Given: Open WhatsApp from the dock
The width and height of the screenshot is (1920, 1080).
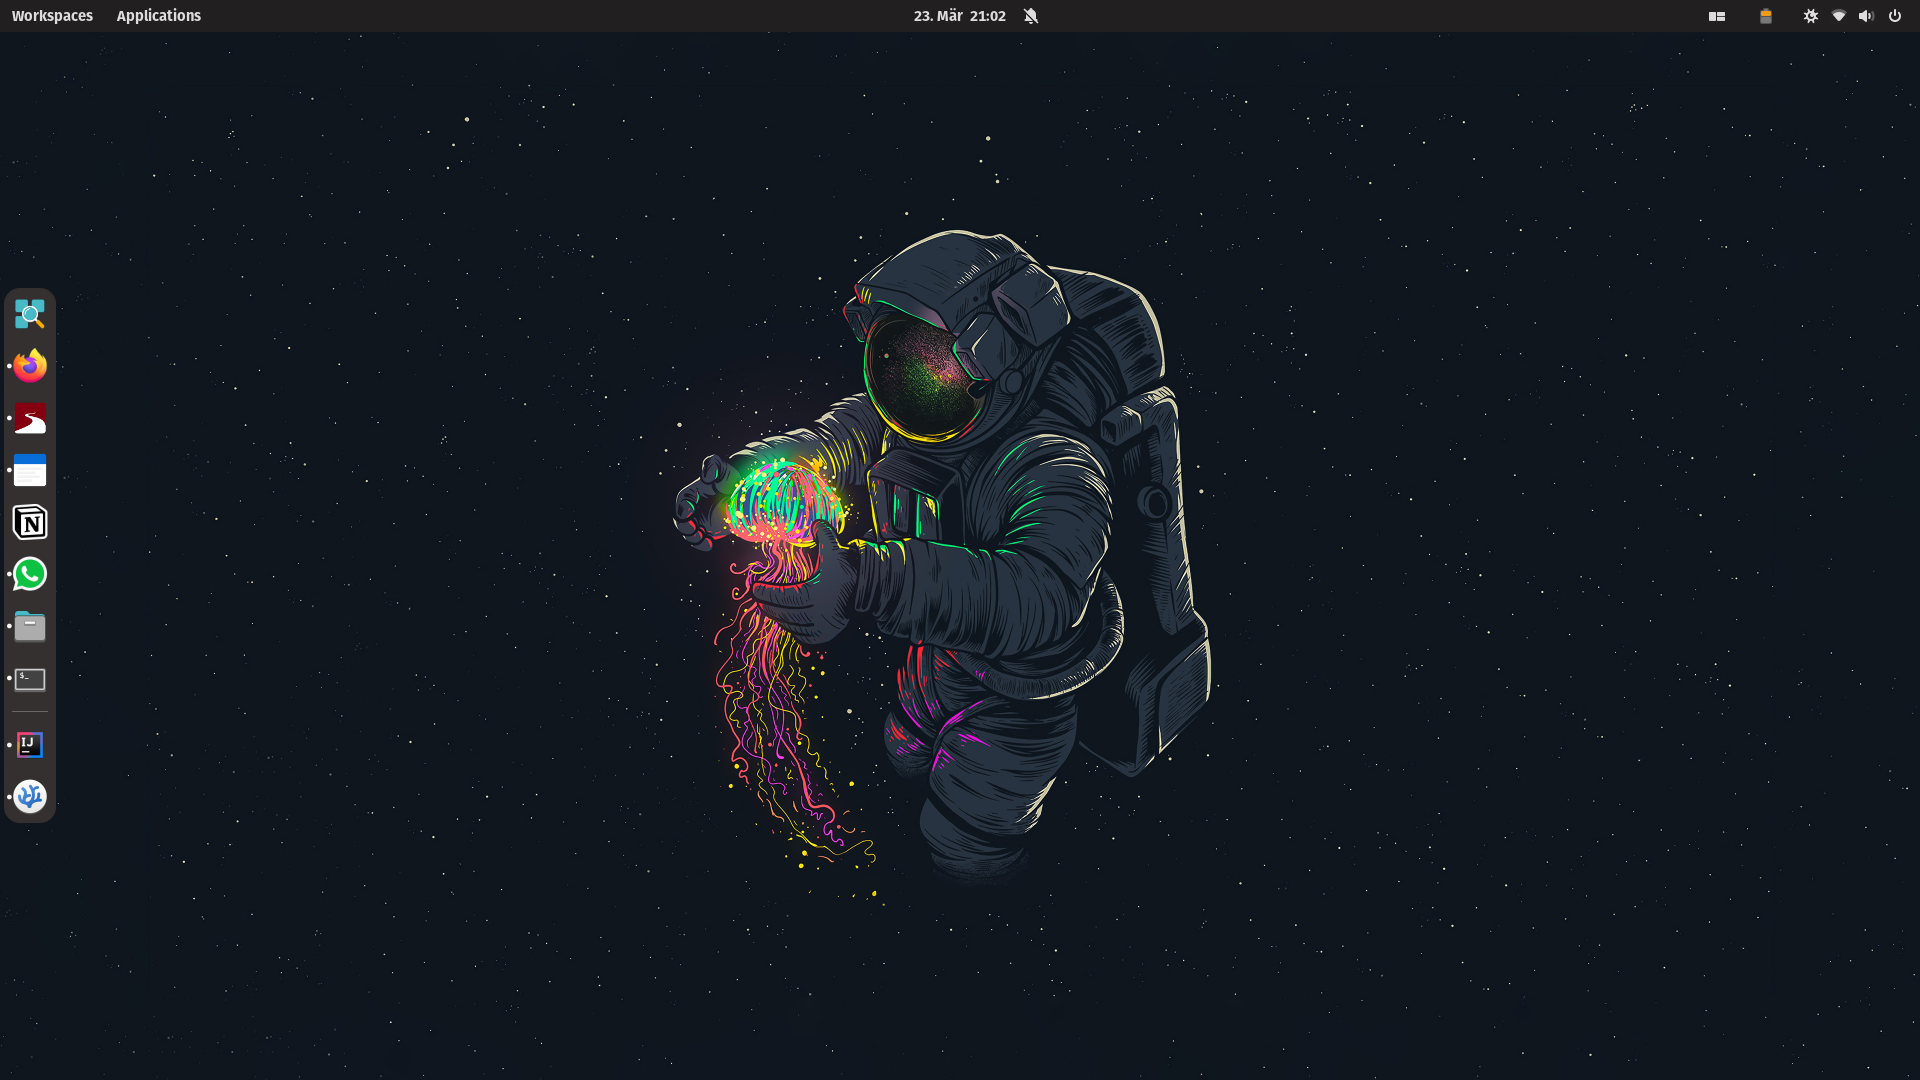Looking at the screenshot, I should pos(30,574).
